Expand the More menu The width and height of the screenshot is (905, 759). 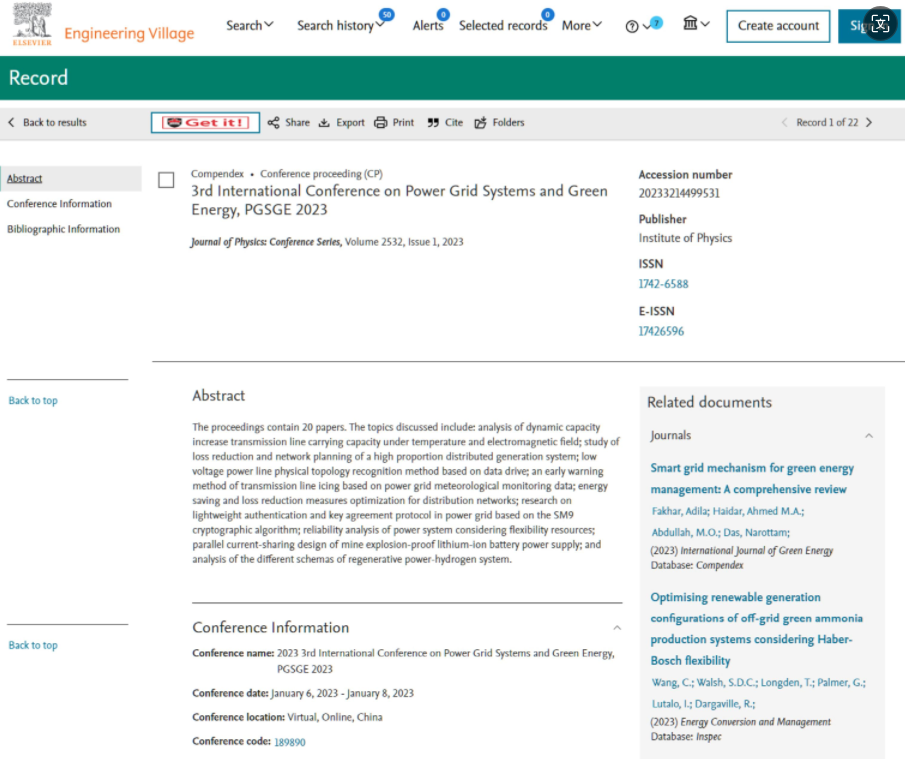pos(582,25)
